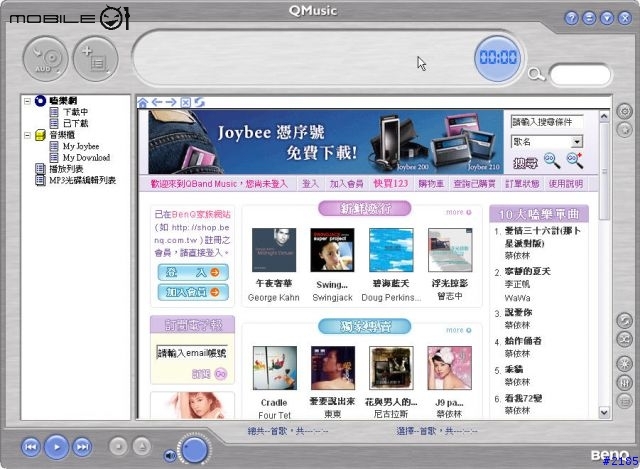The width and height of the screenshot is (640, 469).
Task: Select 下載中 in the tree
Action: pyautogui.click(x=76, y=112)
